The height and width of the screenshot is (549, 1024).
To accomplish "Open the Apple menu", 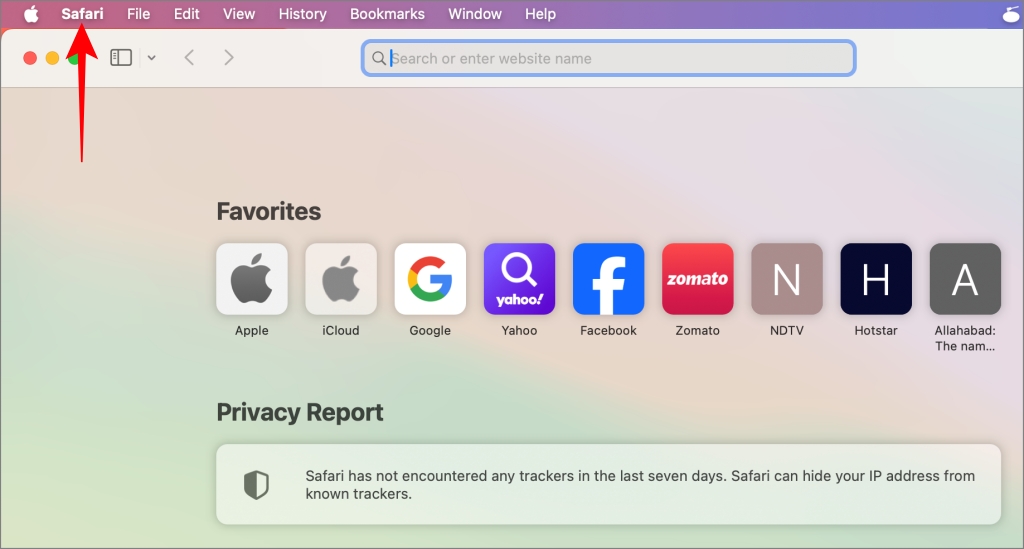I will click(x=31, y=14).
